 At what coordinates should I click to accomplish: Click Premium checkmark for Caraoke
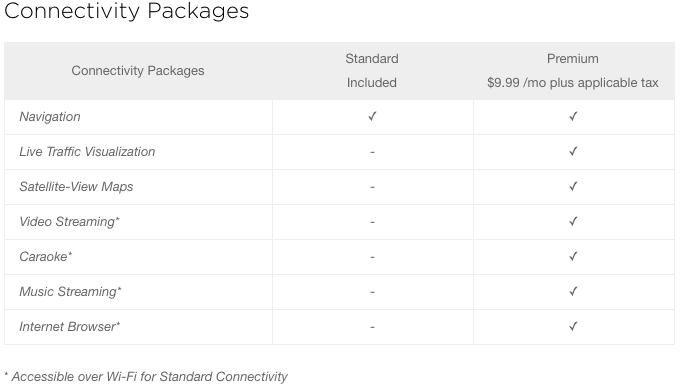[x=573, y=256]
